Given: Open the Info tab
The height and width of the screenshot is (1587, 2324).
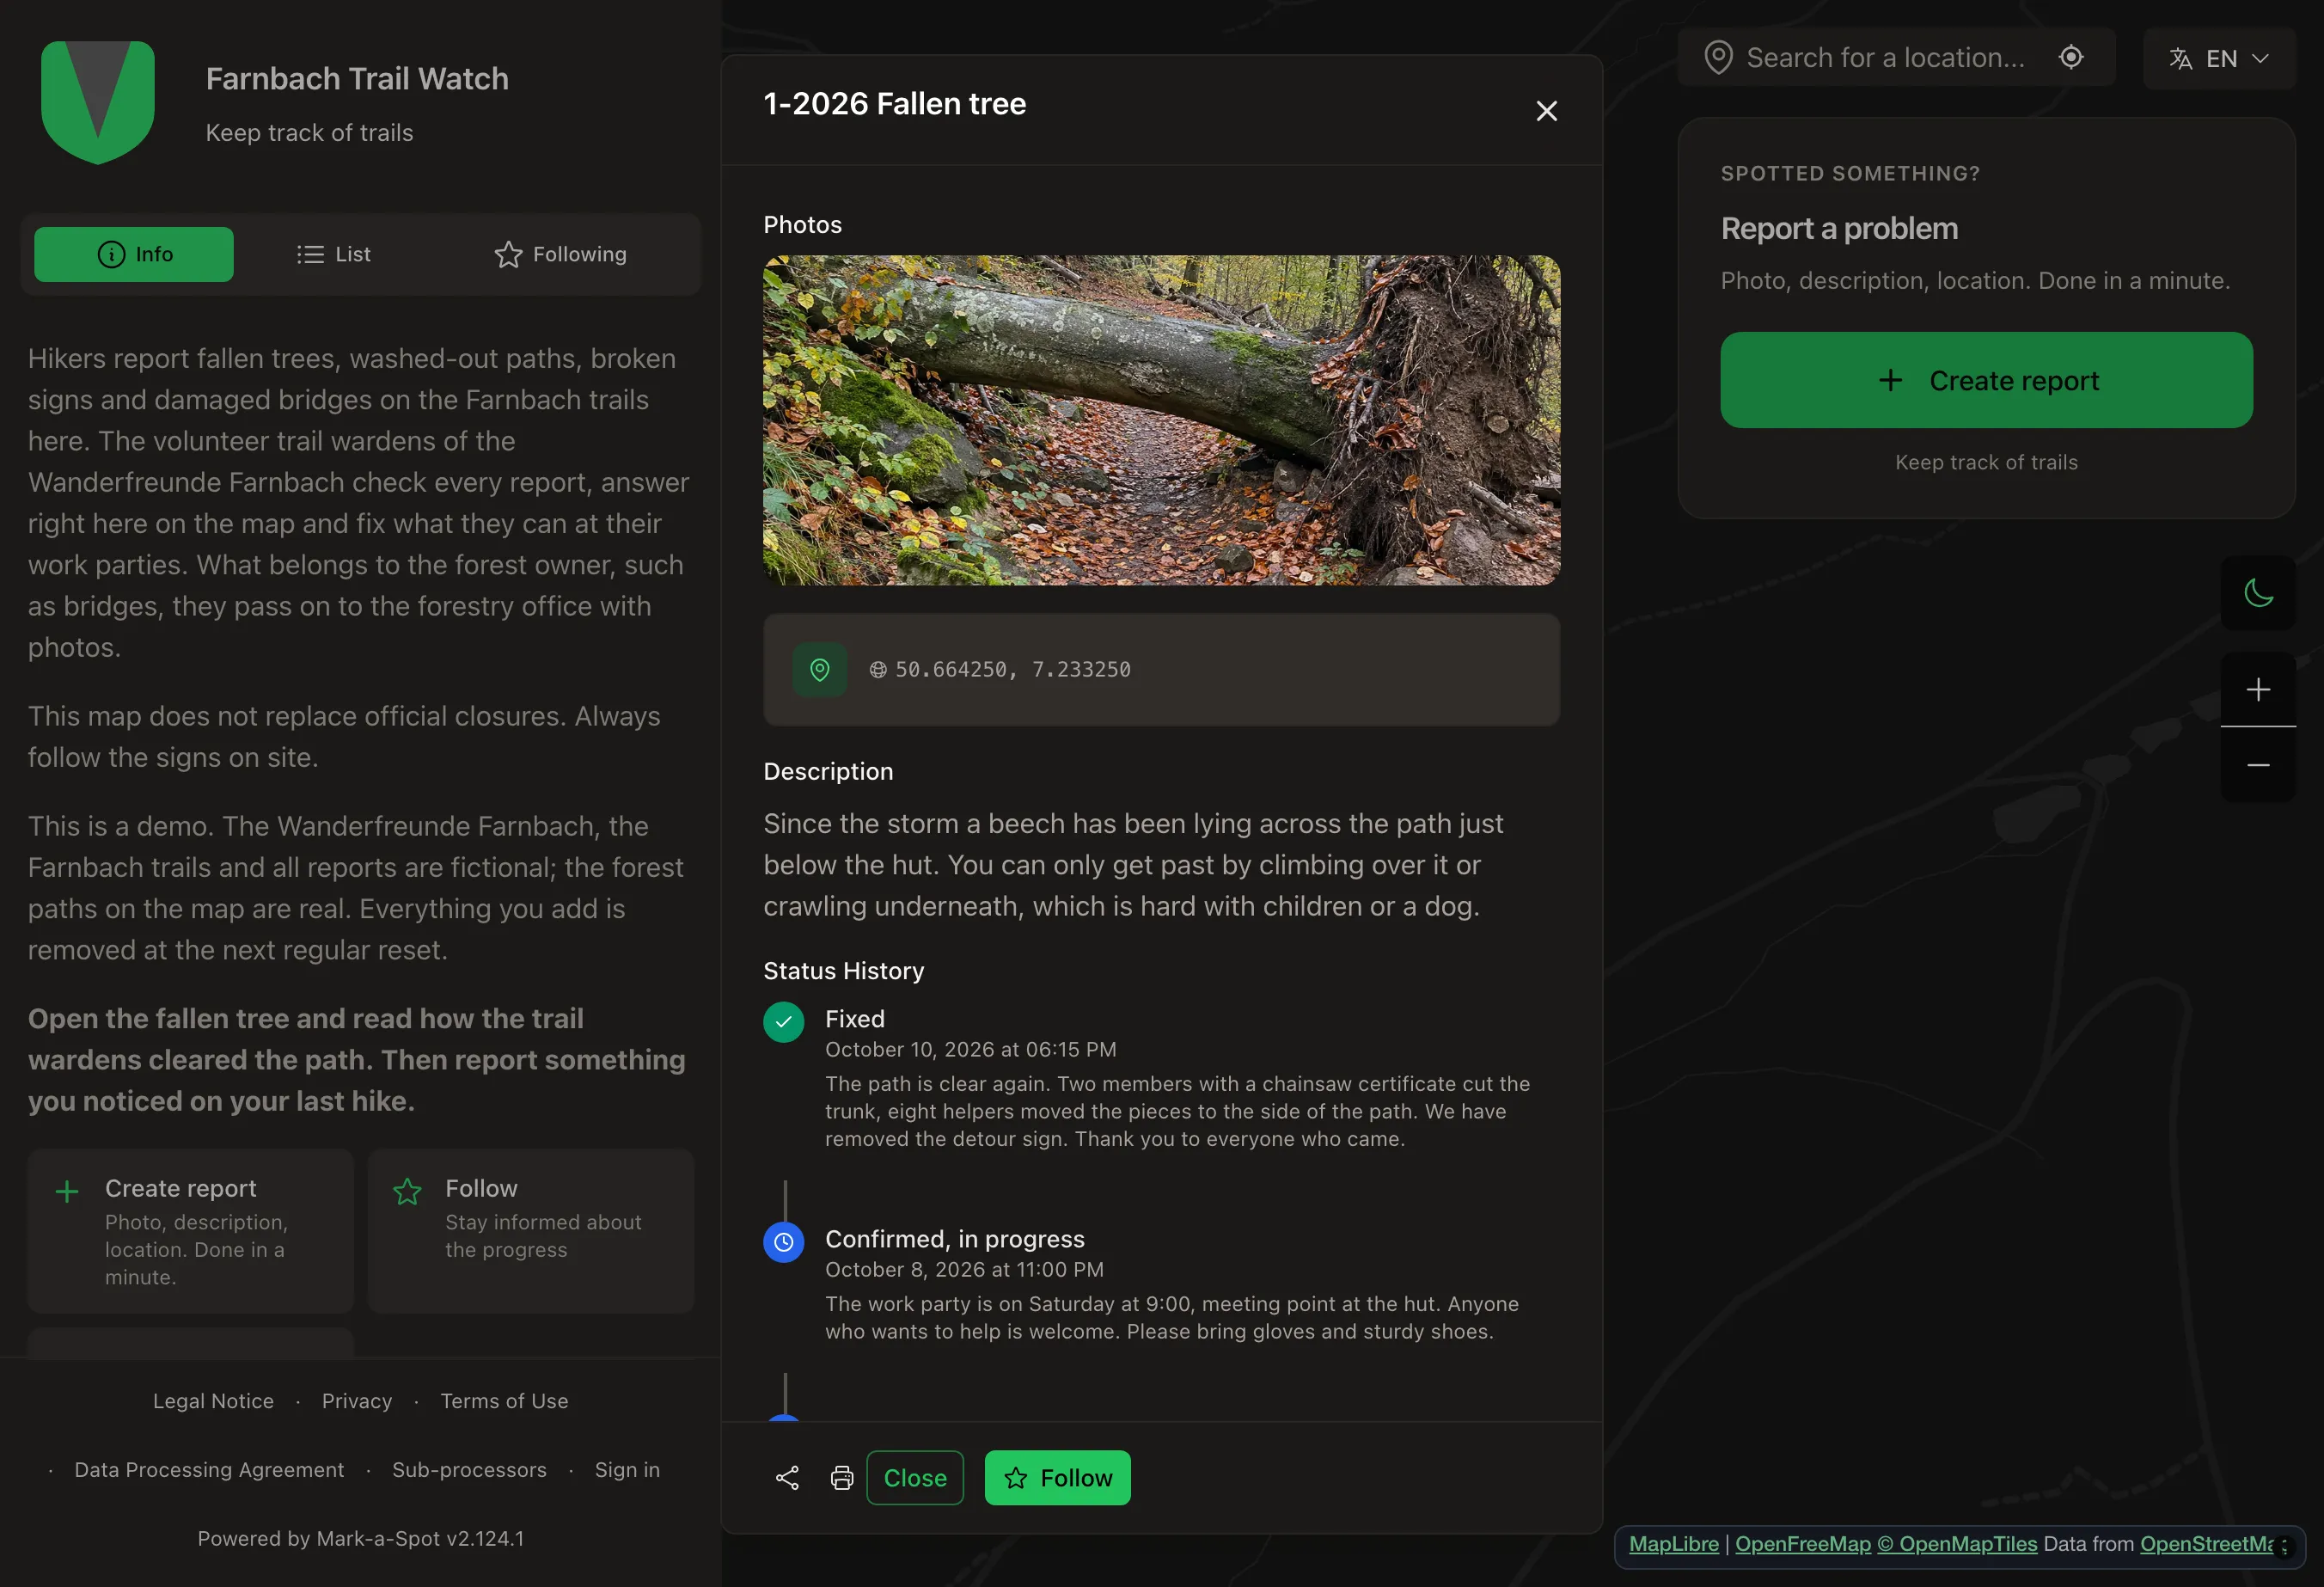Looking at the screenshot, I should [x=134, y=254].
